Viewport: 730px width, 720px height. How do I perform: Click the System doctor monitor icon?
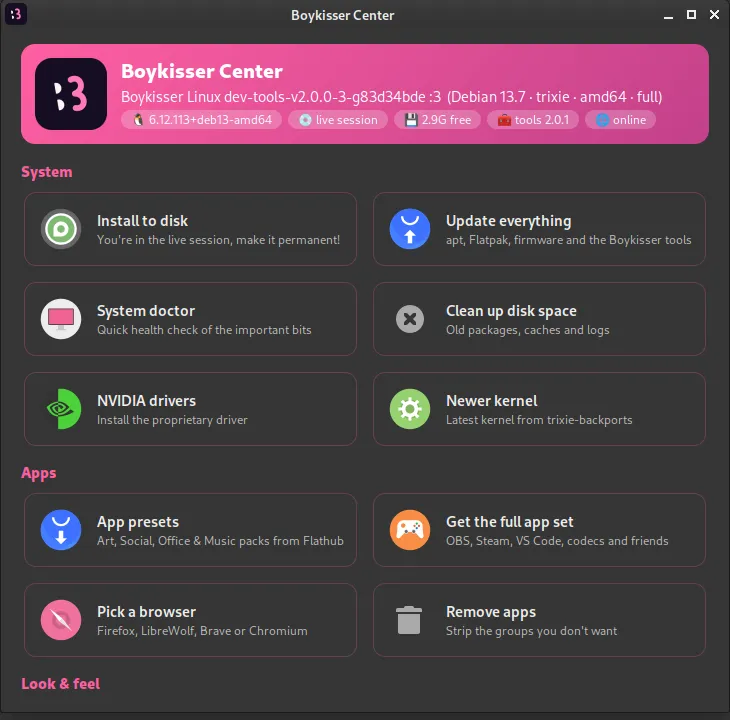coord(61,319)
